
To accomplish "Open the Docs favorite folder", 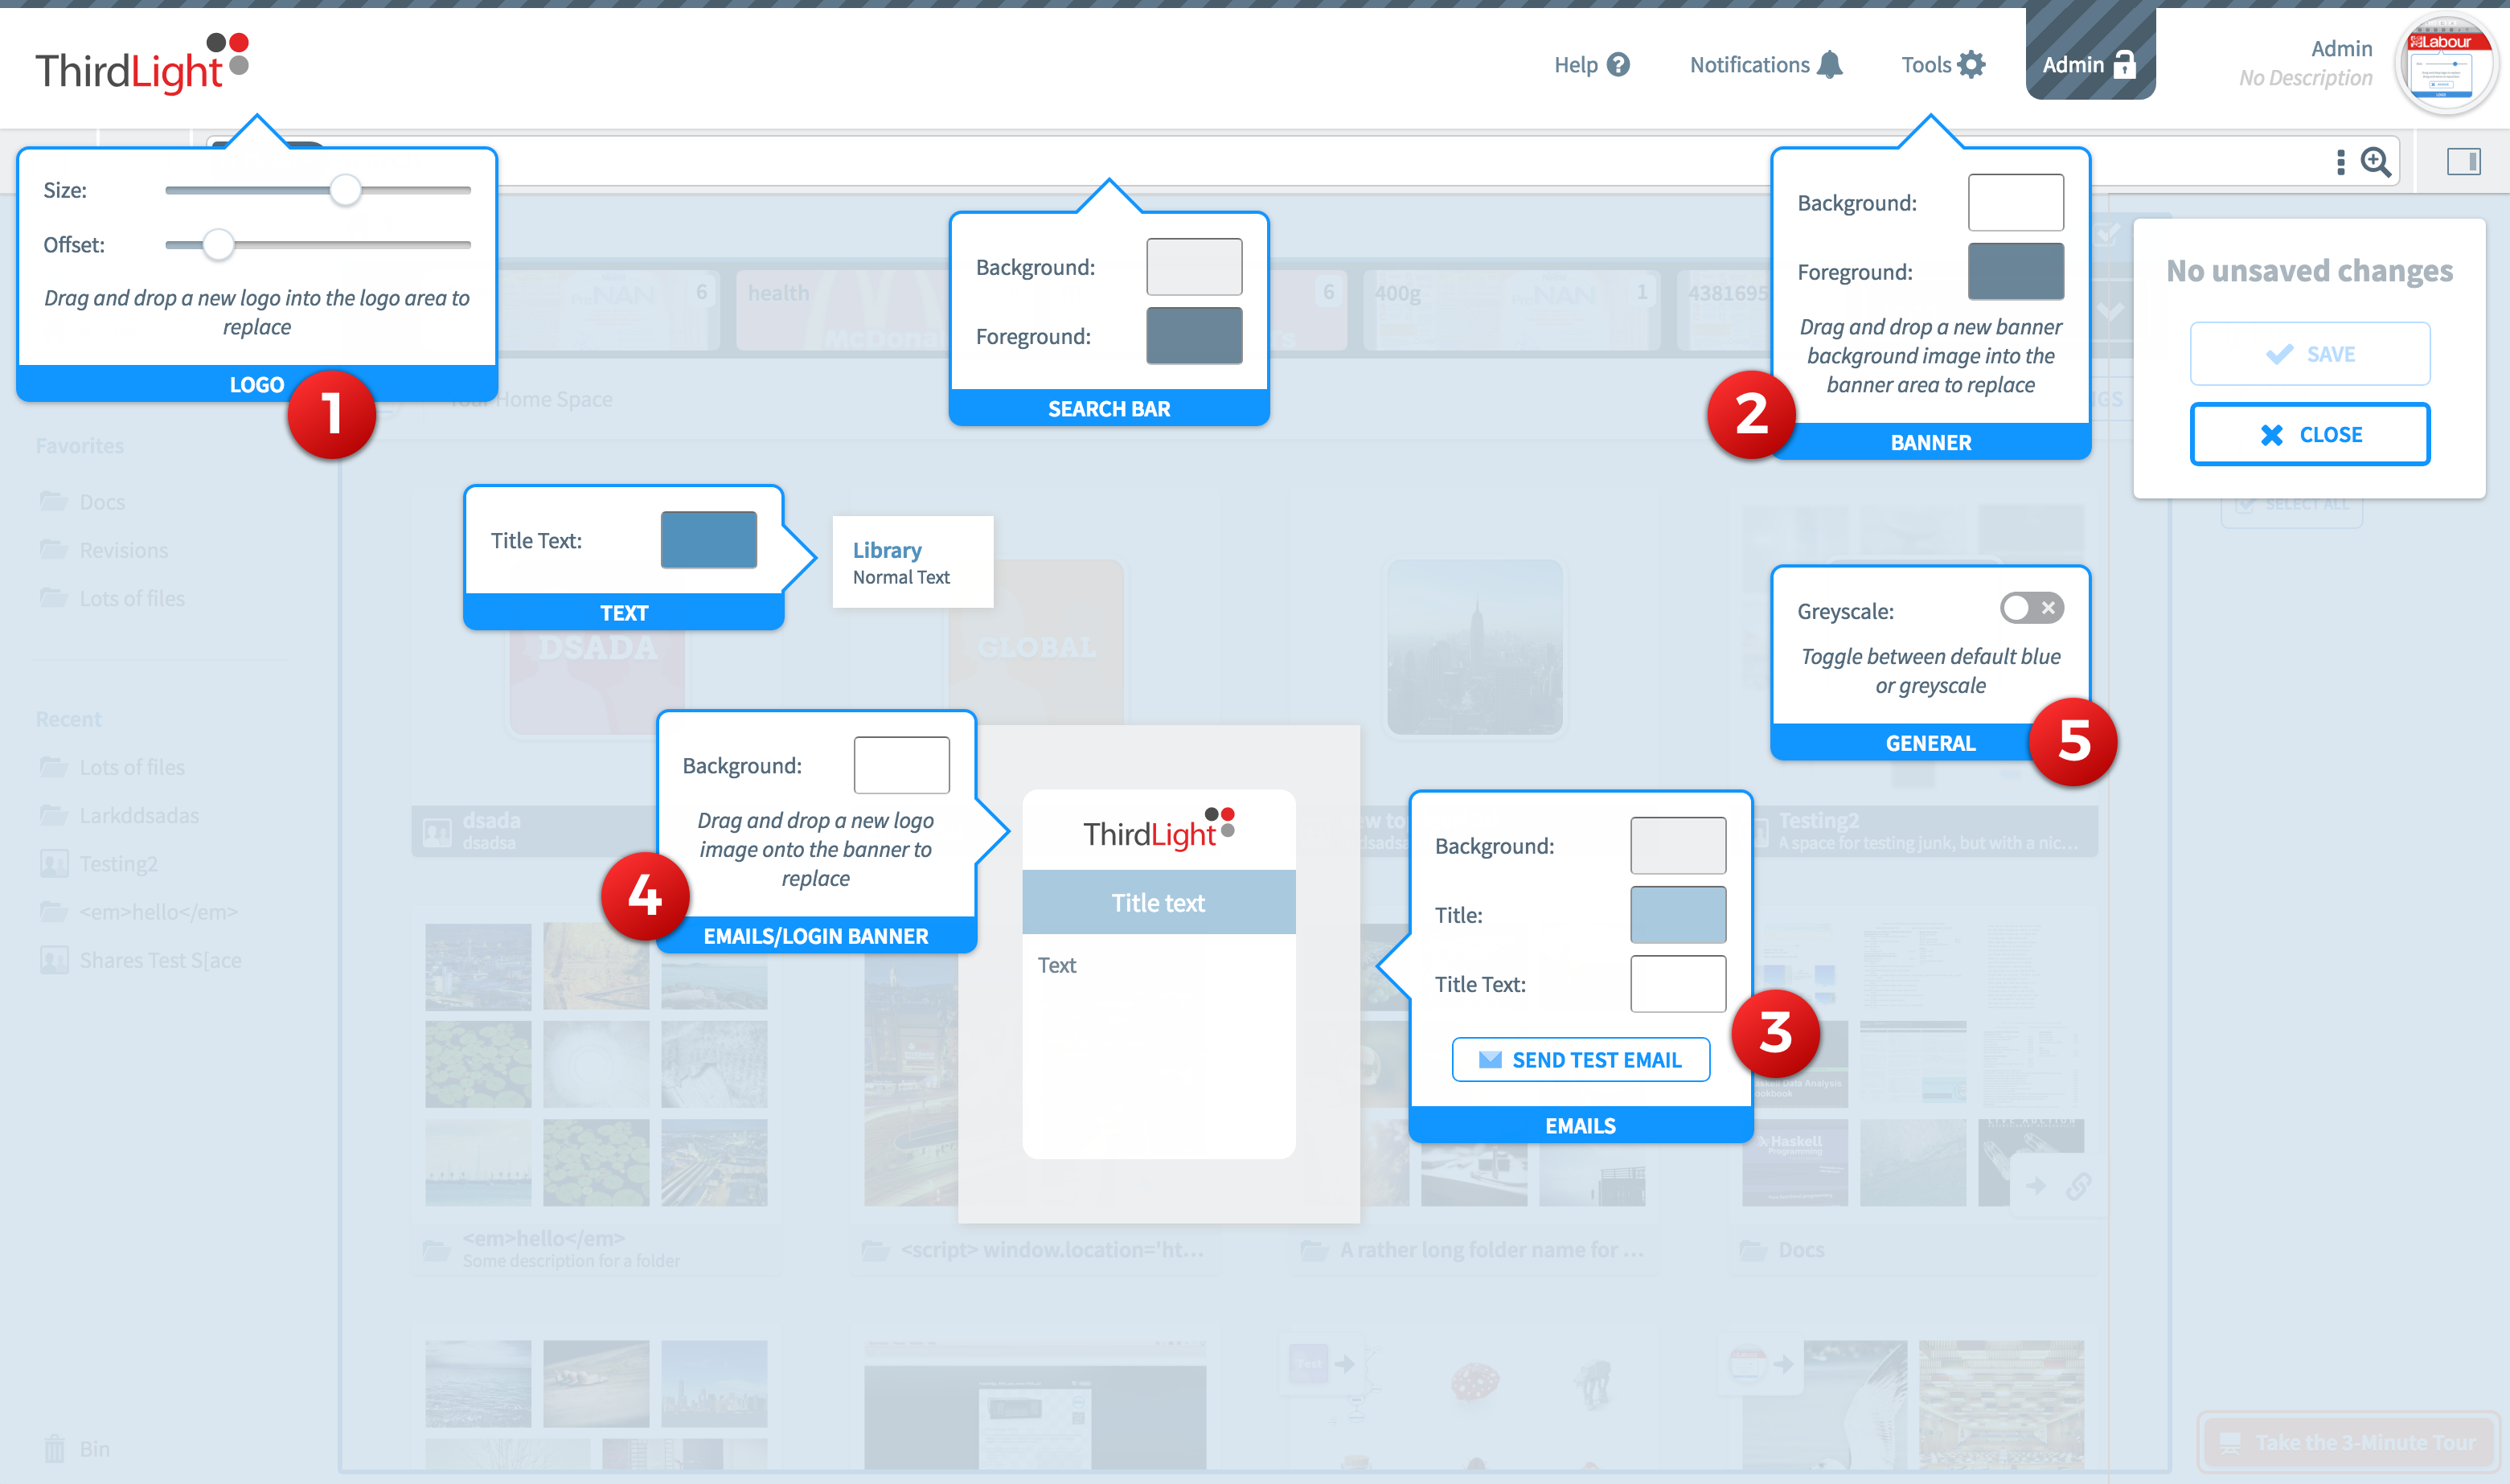I will (x=82, y=502).
